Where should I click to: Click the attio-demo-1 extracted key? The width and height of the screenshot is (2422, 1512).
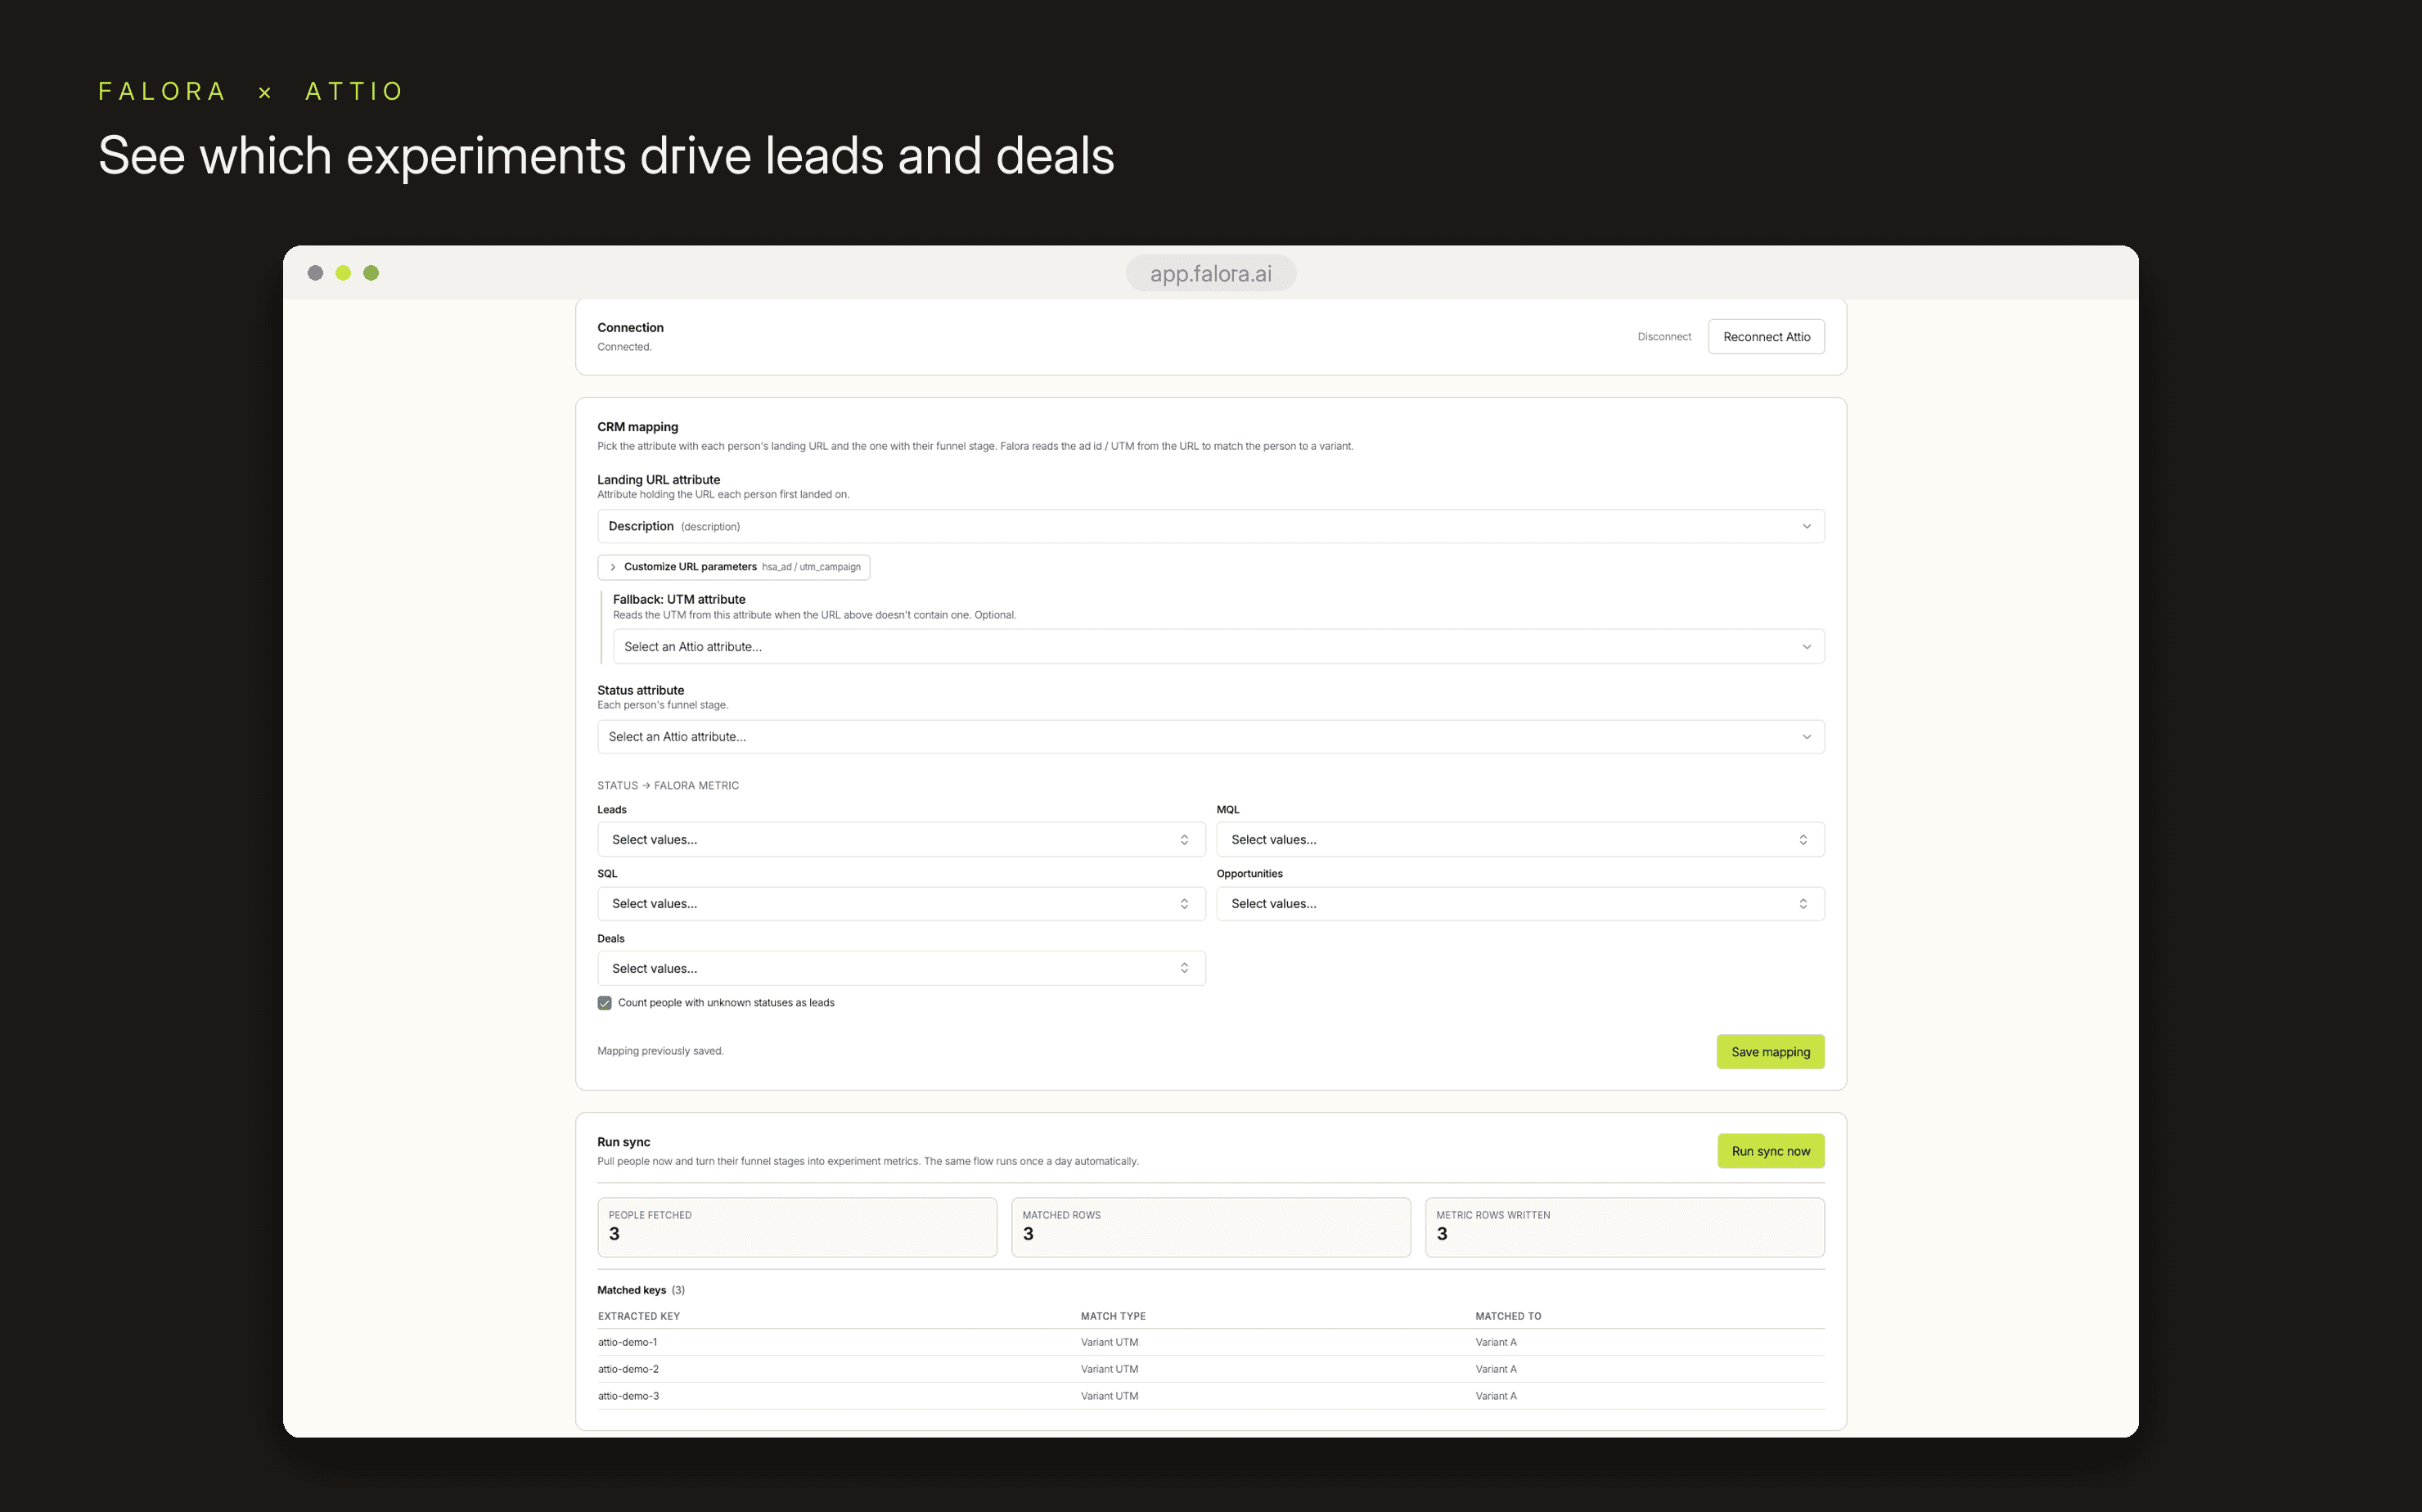click(627, 1342)
